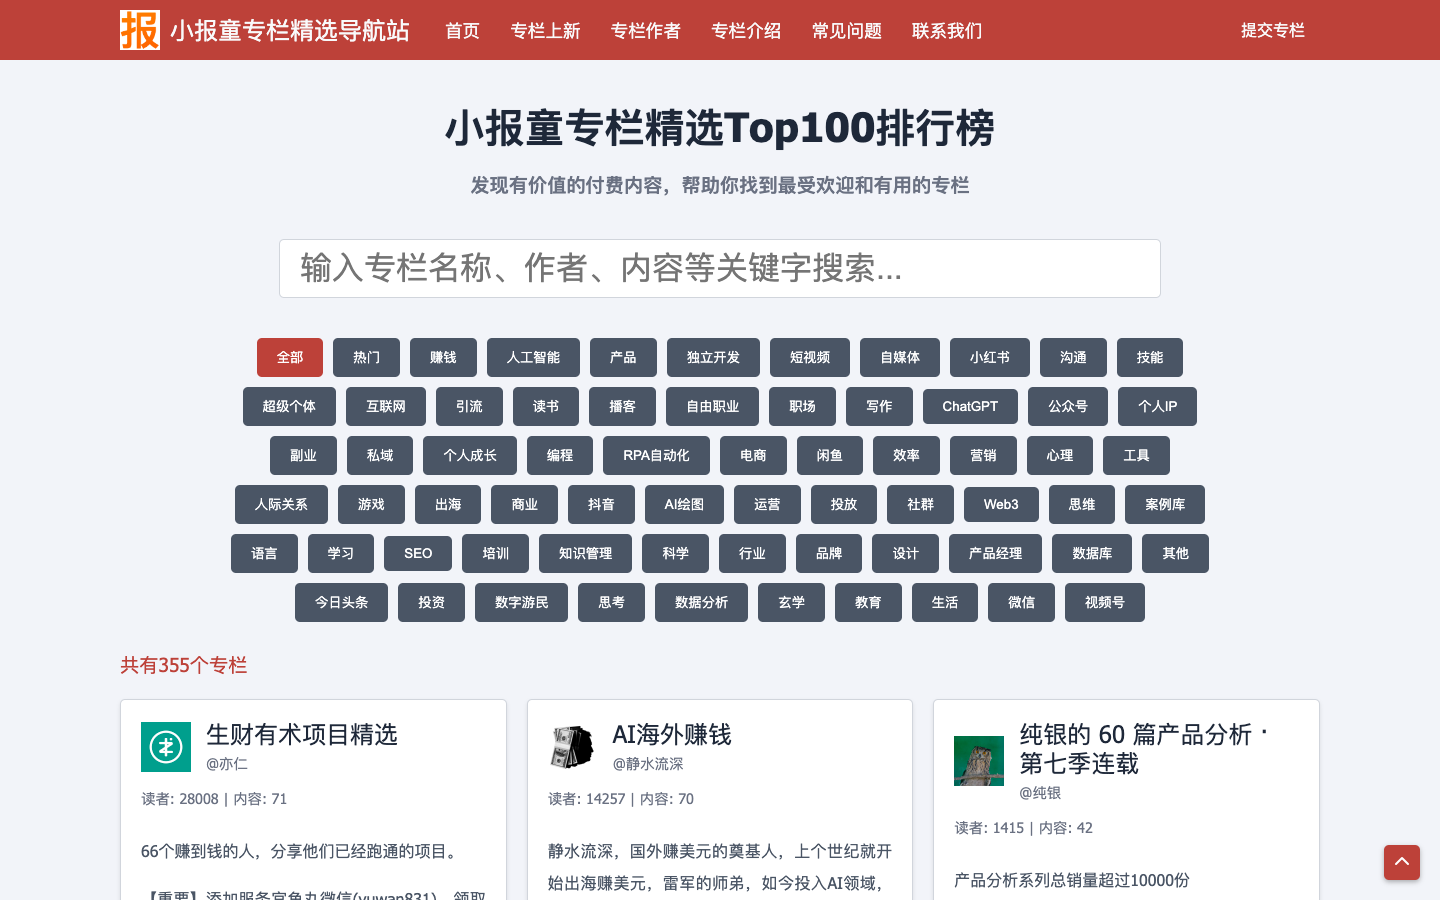This screenshot has height=900, width=1440.
Task: Select 常见问题 in the top navigation
Action: [x=846, y=30]
